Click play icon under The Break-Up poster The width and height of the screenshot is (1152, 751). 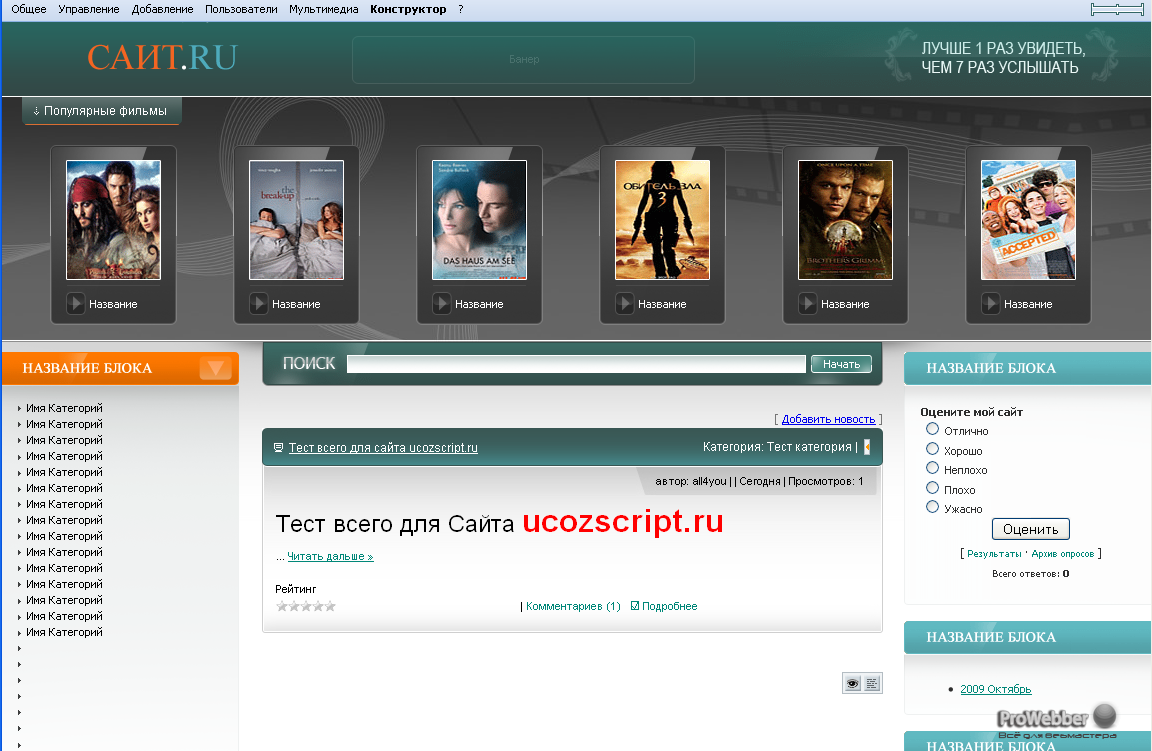click(x=259, y=303)
